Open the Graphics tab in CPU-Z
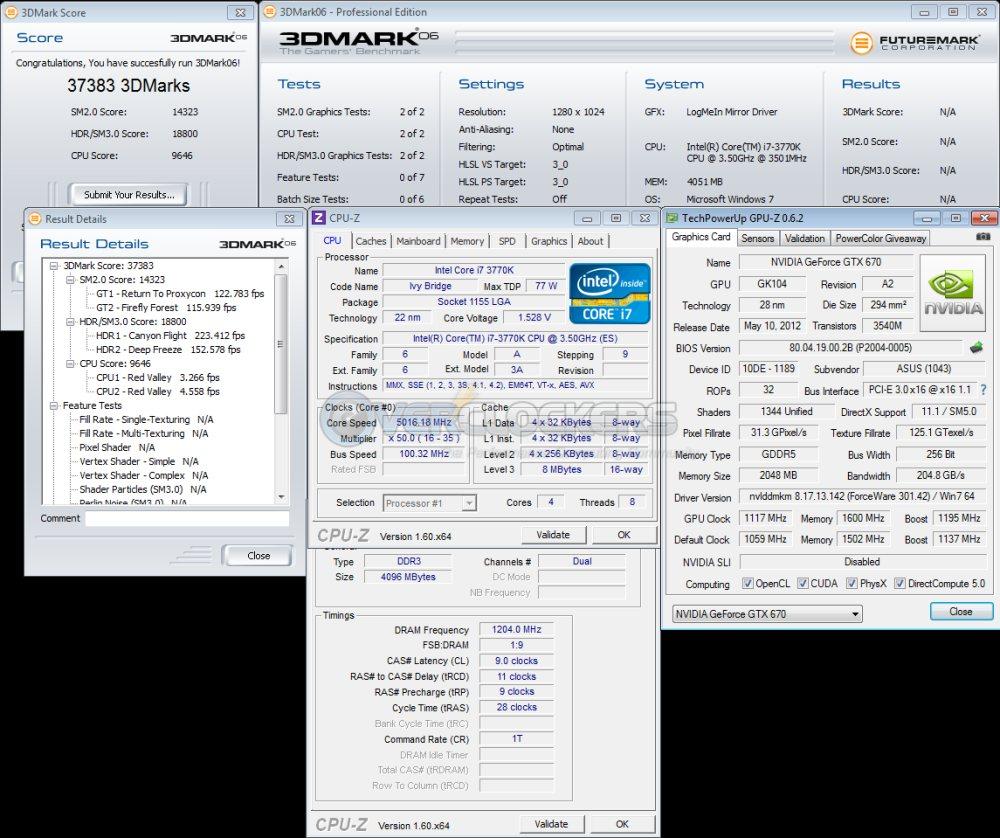 (x=548, y=241)
